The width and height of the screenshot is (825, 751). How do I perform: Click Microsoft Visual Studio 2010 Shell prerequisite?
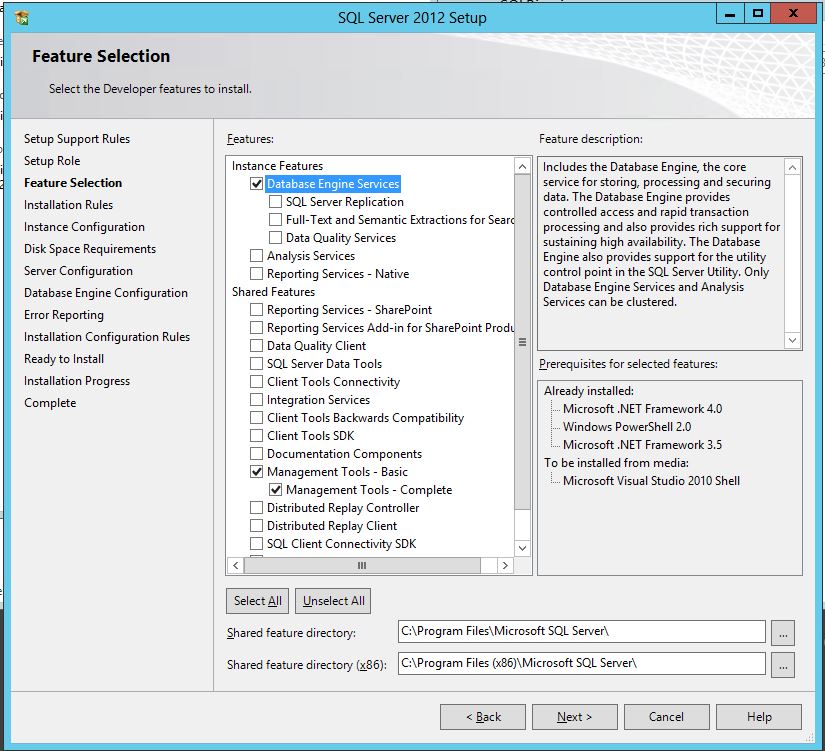click(x=651, y=480)
